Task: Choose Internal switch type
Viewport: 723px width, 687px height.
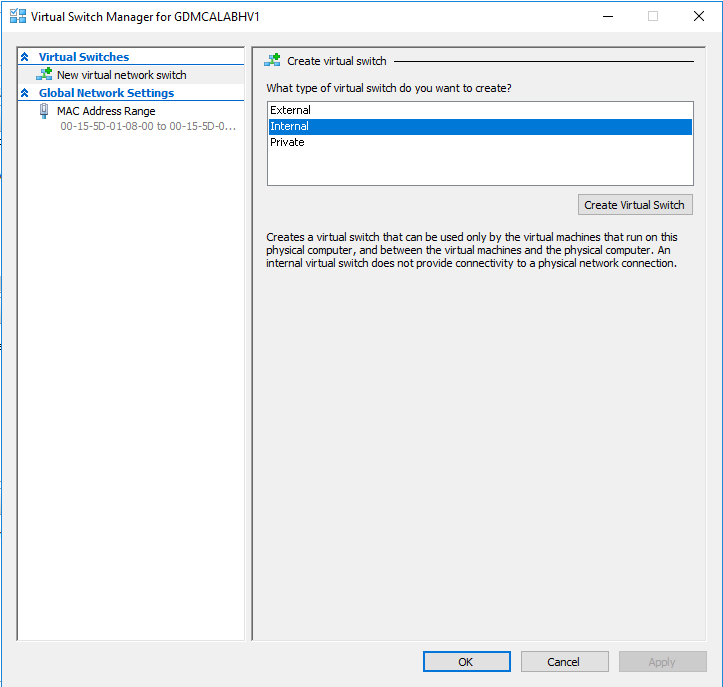Action: pos(480,126)
